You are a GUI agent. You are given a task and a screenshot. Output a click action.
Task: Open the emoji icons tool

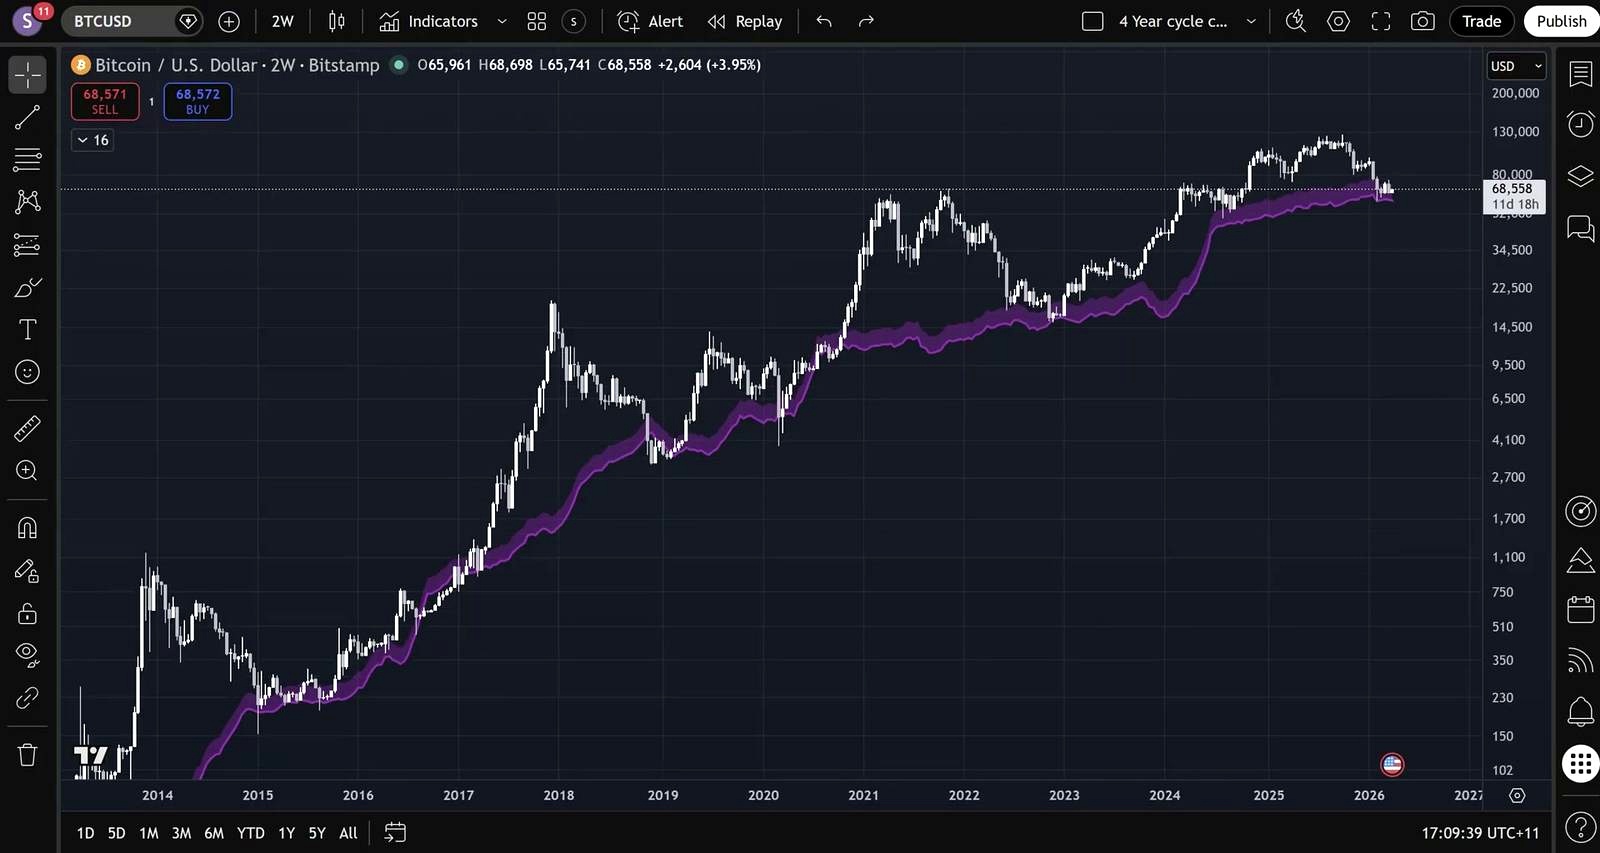(27, 372)
